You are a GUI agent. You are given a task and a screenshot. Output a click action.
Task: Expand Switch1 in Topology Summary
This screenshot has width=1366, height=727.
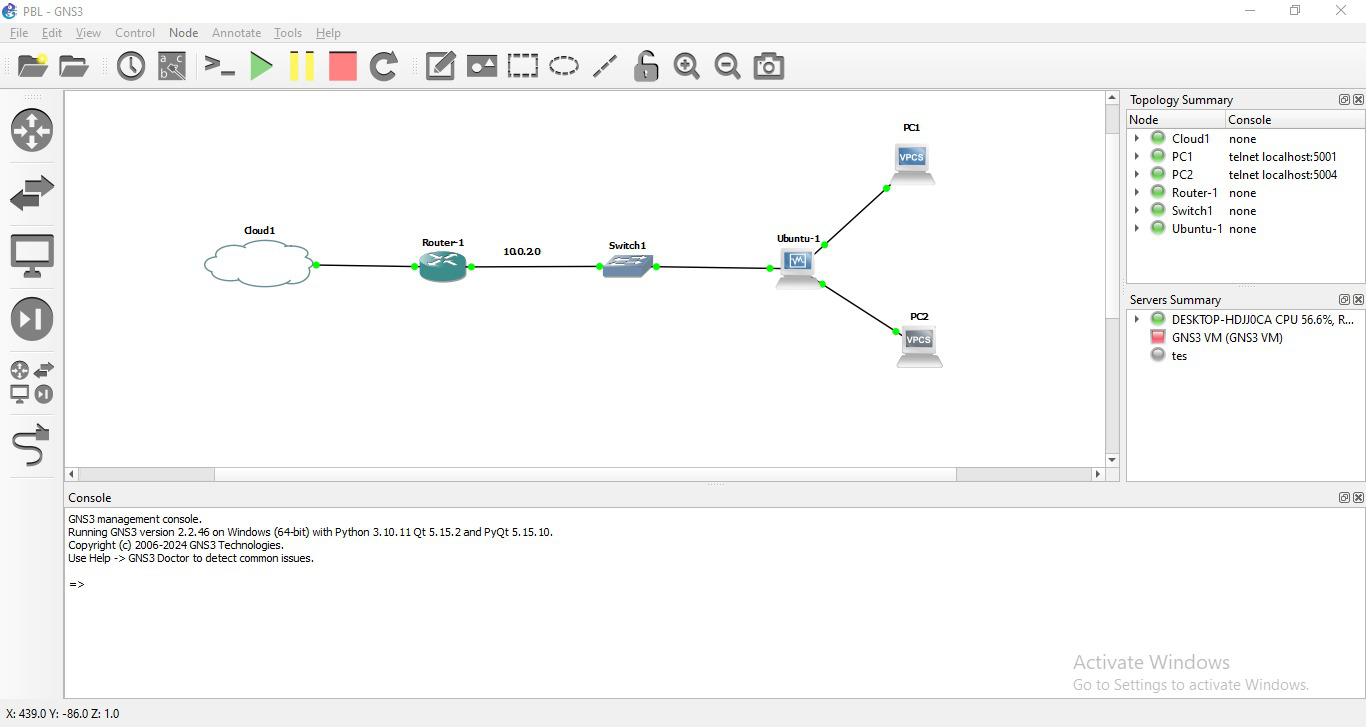tap(1137, 211)
